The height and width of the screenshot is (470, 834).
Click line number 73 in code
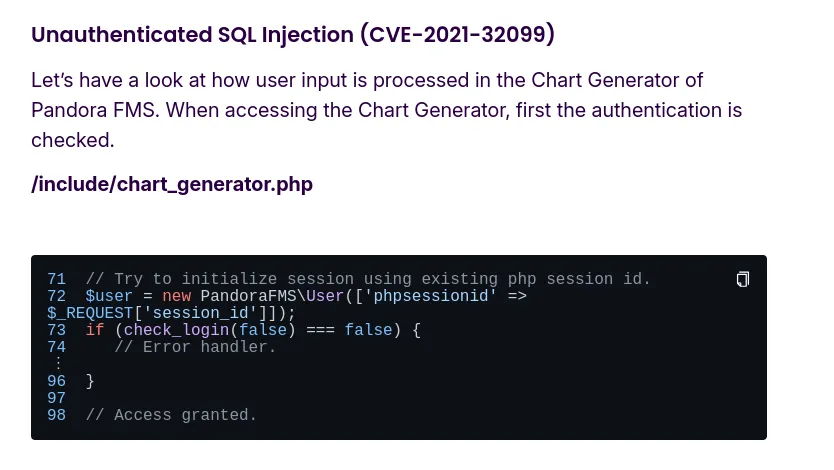[56, 330]
